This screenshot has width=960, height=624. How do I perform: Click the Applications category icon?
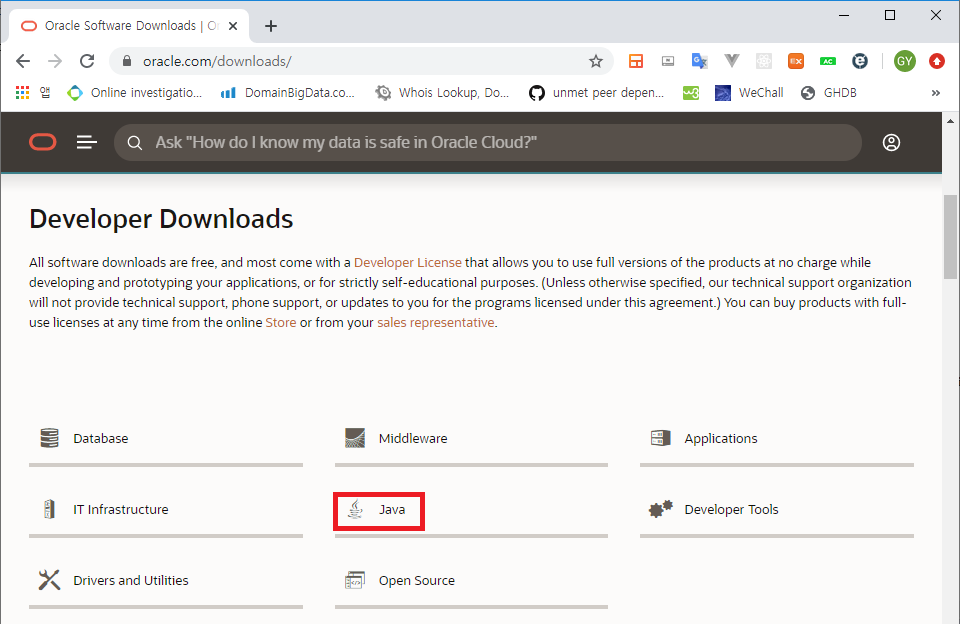tap(661, 438)
